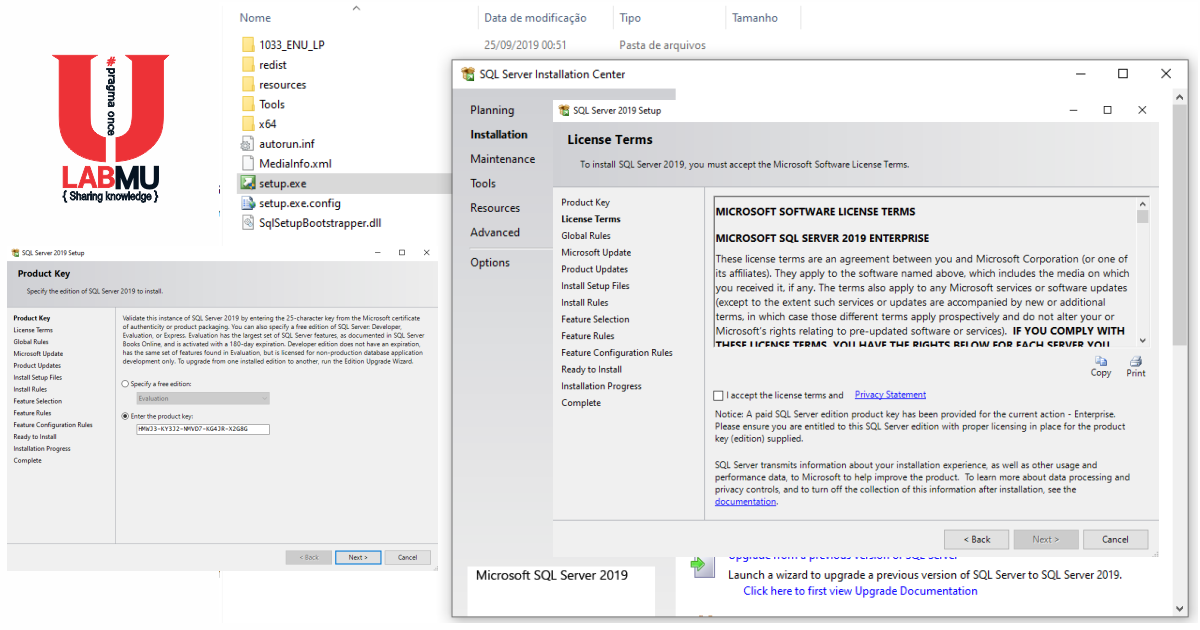Screen dimensions: 1200x630
Task: Click 'Install Setup Files' step in License Terms window
Action: pyautogui.click(x=595, y=286)
